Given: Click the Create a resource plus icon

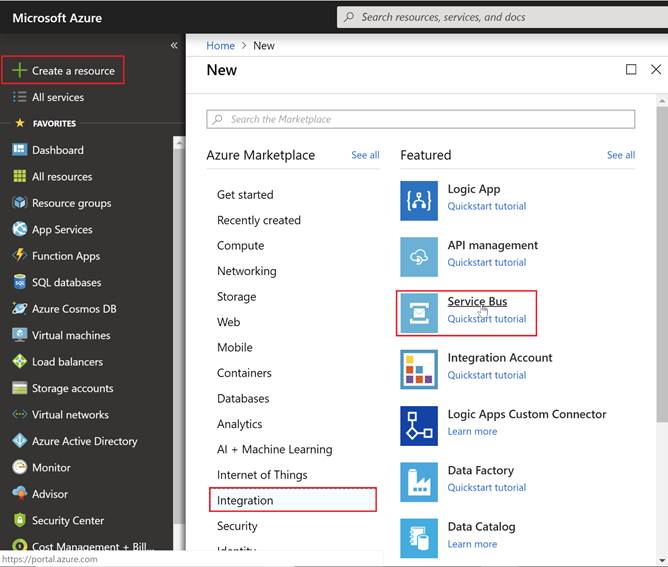Looking at the screenshot, I should (x=19, y=70).
